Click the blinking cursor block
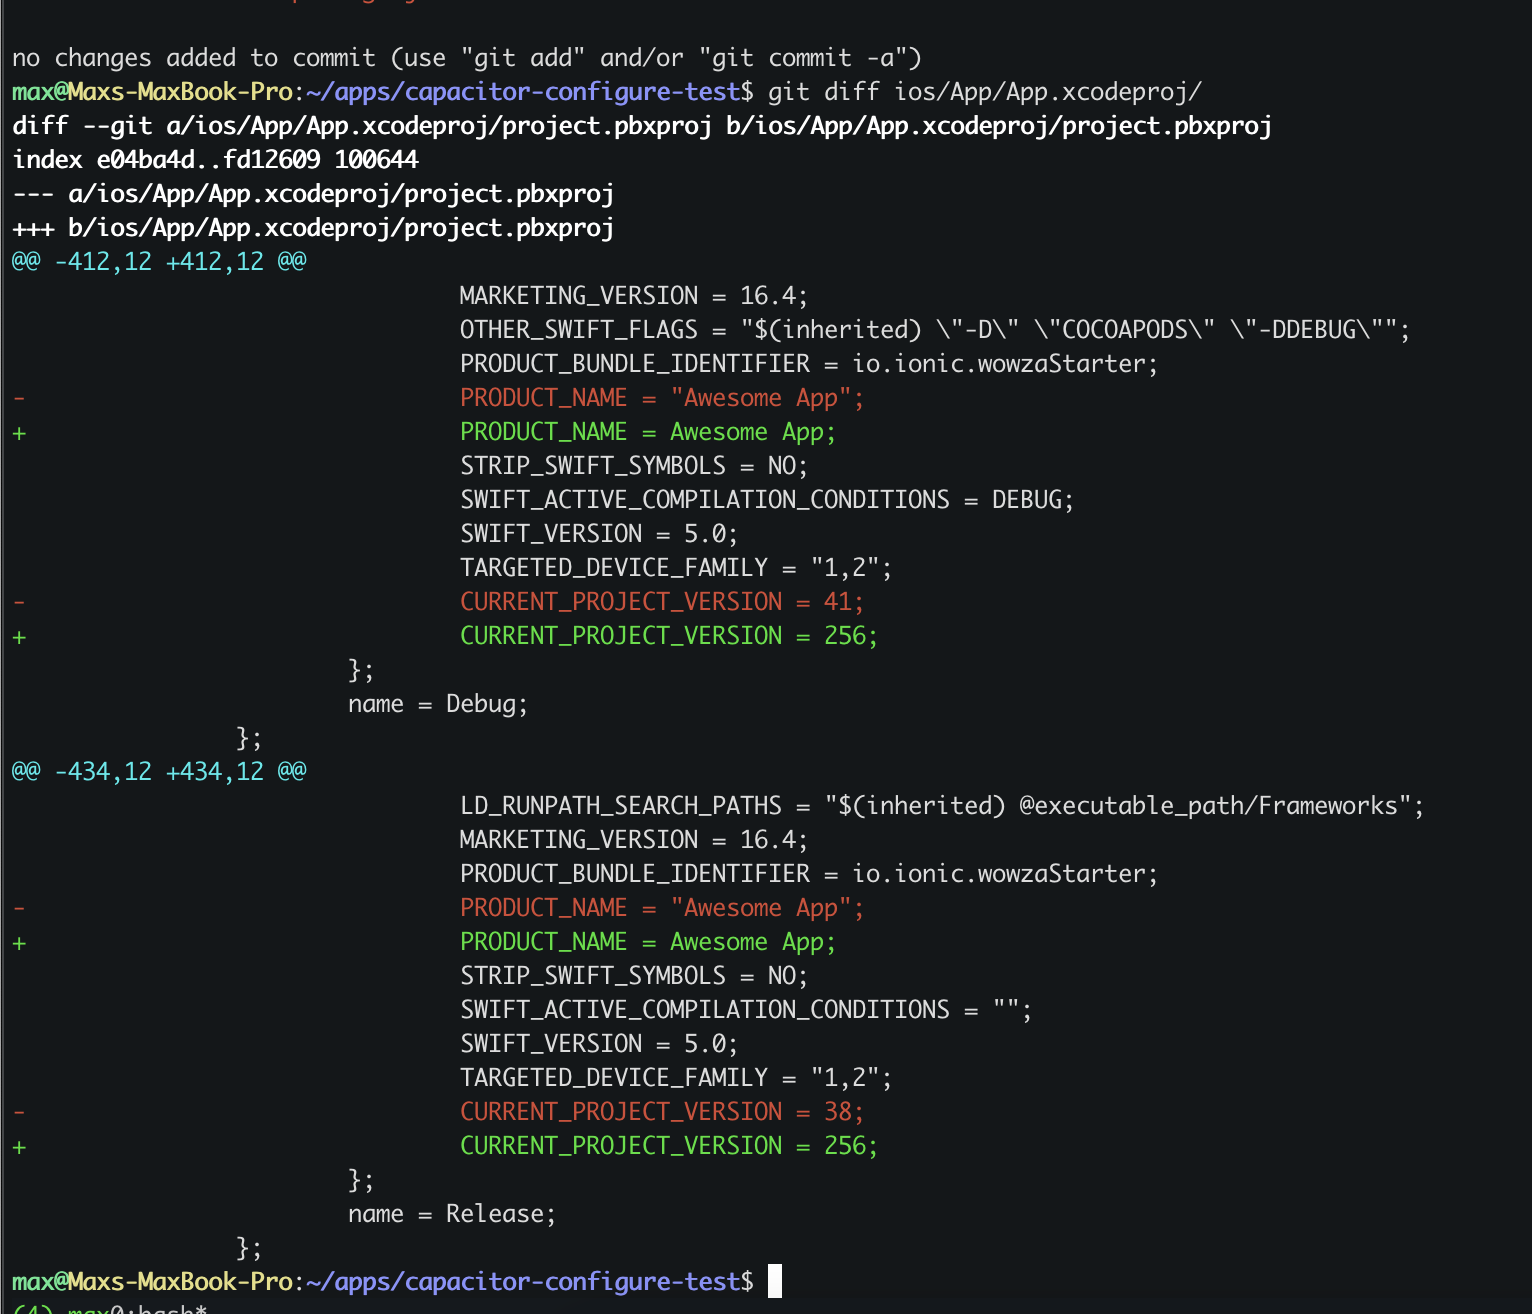Screen dimensions: 1532x1314 point(775,1281)
